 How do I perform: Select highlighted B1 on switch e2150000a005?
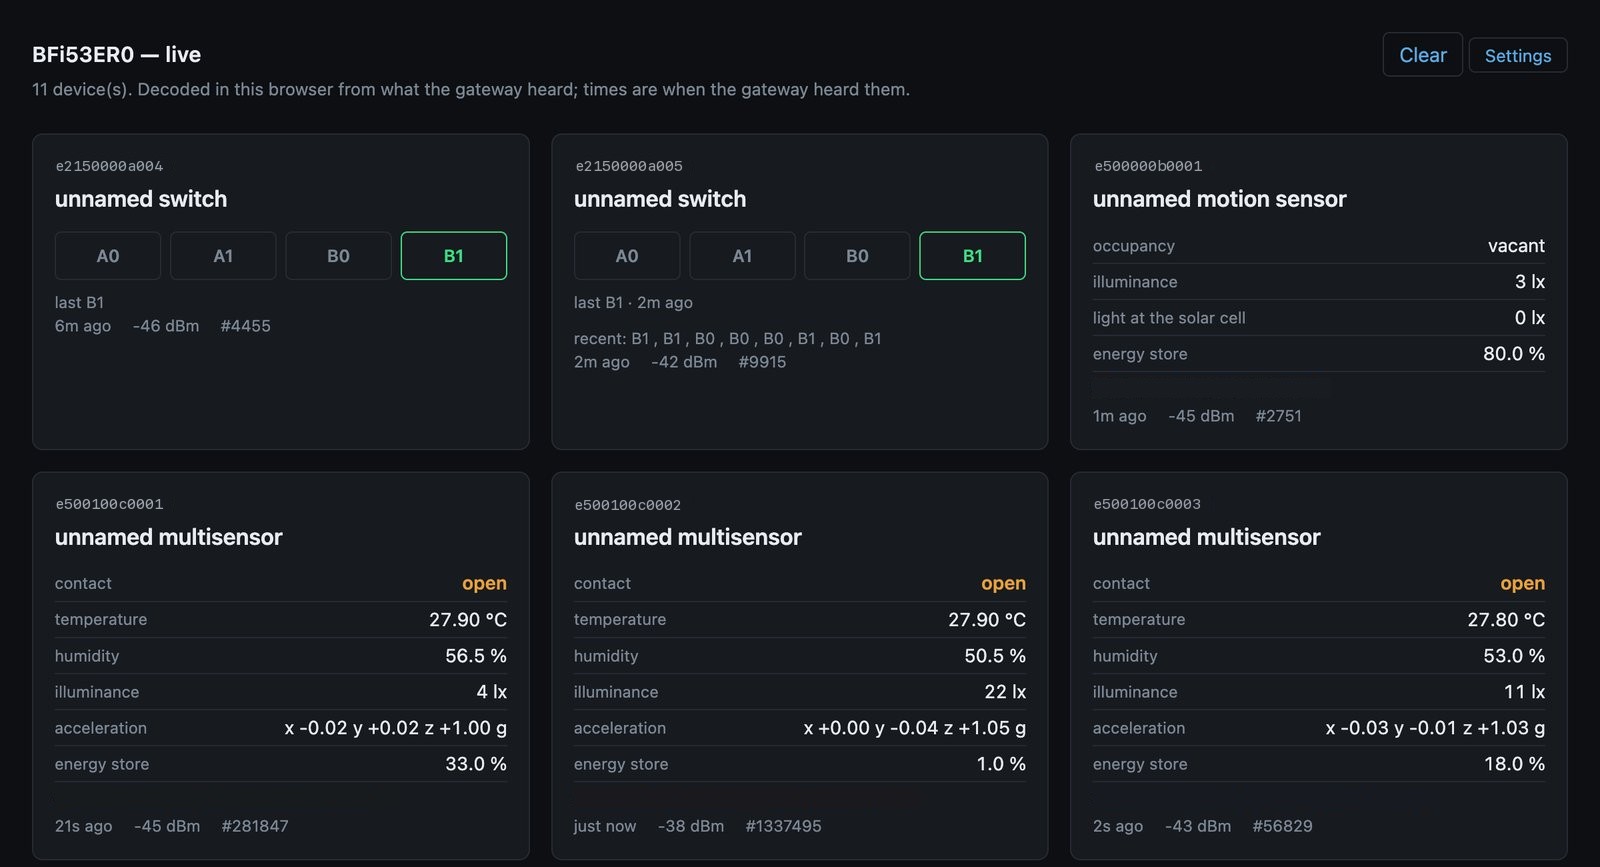point(973,256)
